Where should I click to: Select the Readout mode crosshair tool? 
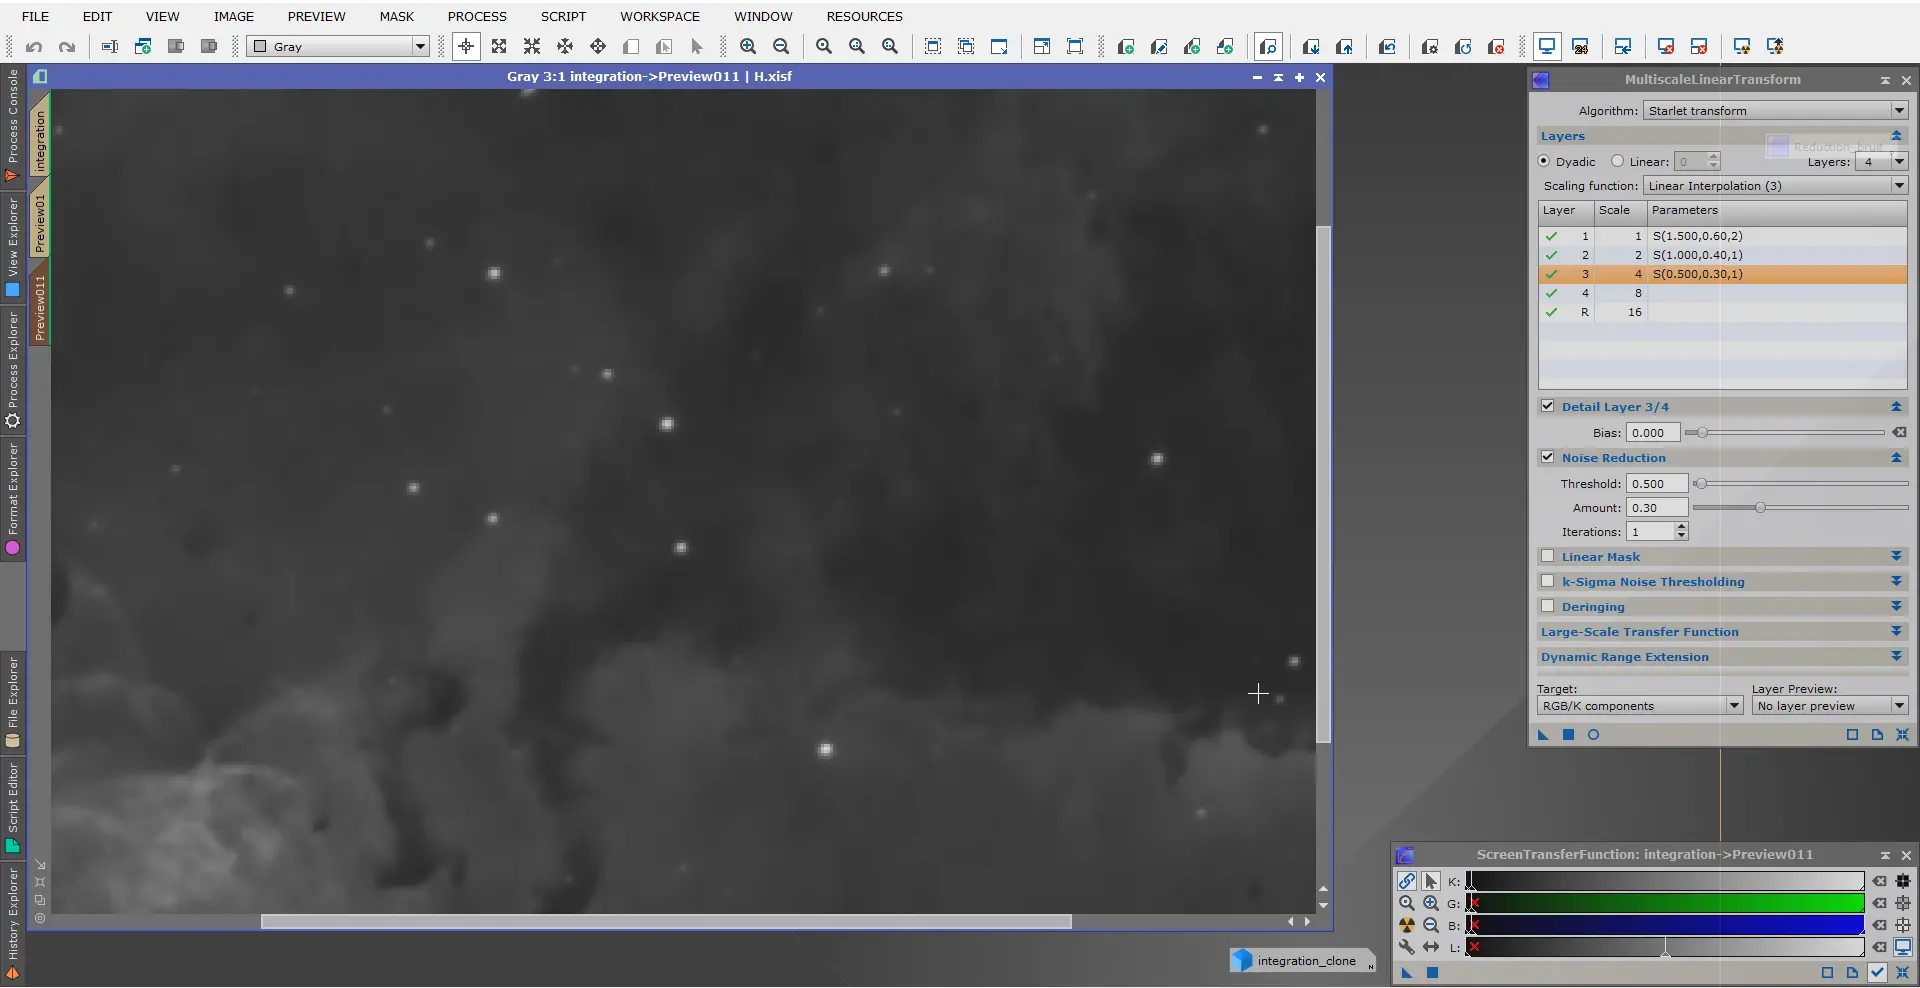click(466, 46)
